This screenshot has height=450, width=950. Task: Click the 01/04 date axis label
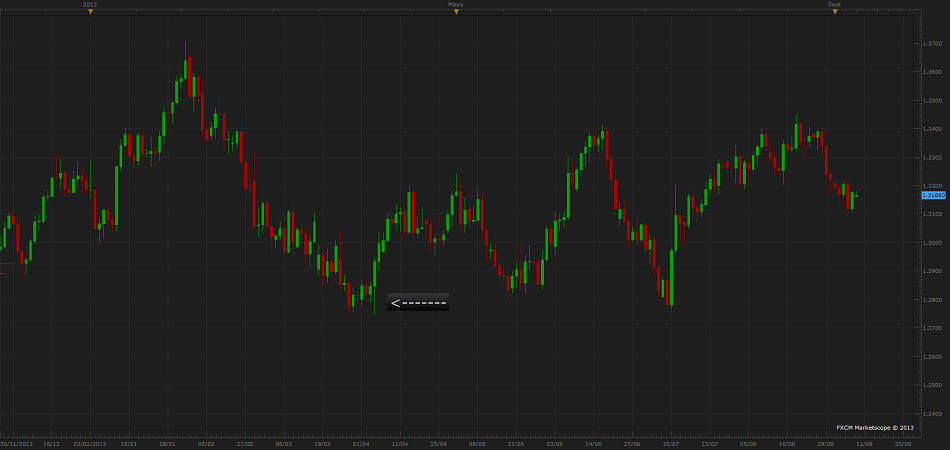point(361,443)
